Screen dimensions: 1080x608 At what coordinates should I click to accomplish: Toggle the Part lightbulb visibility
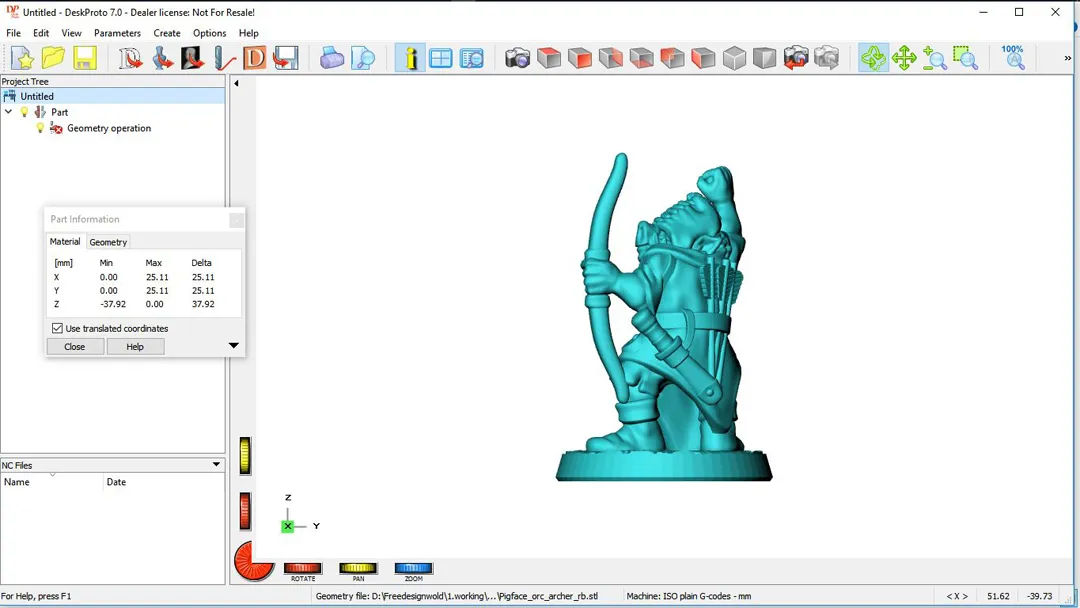(25, 112)
